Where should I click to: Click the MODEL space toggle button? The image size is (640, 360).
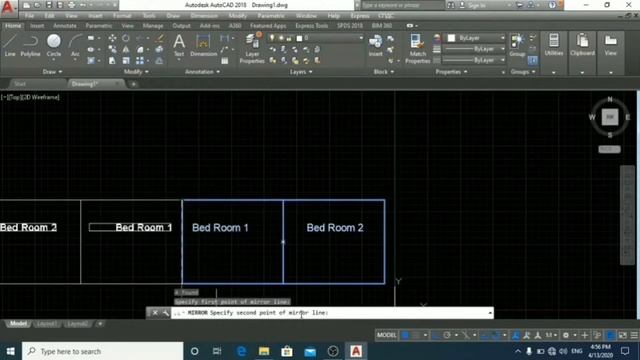[387, 335]
